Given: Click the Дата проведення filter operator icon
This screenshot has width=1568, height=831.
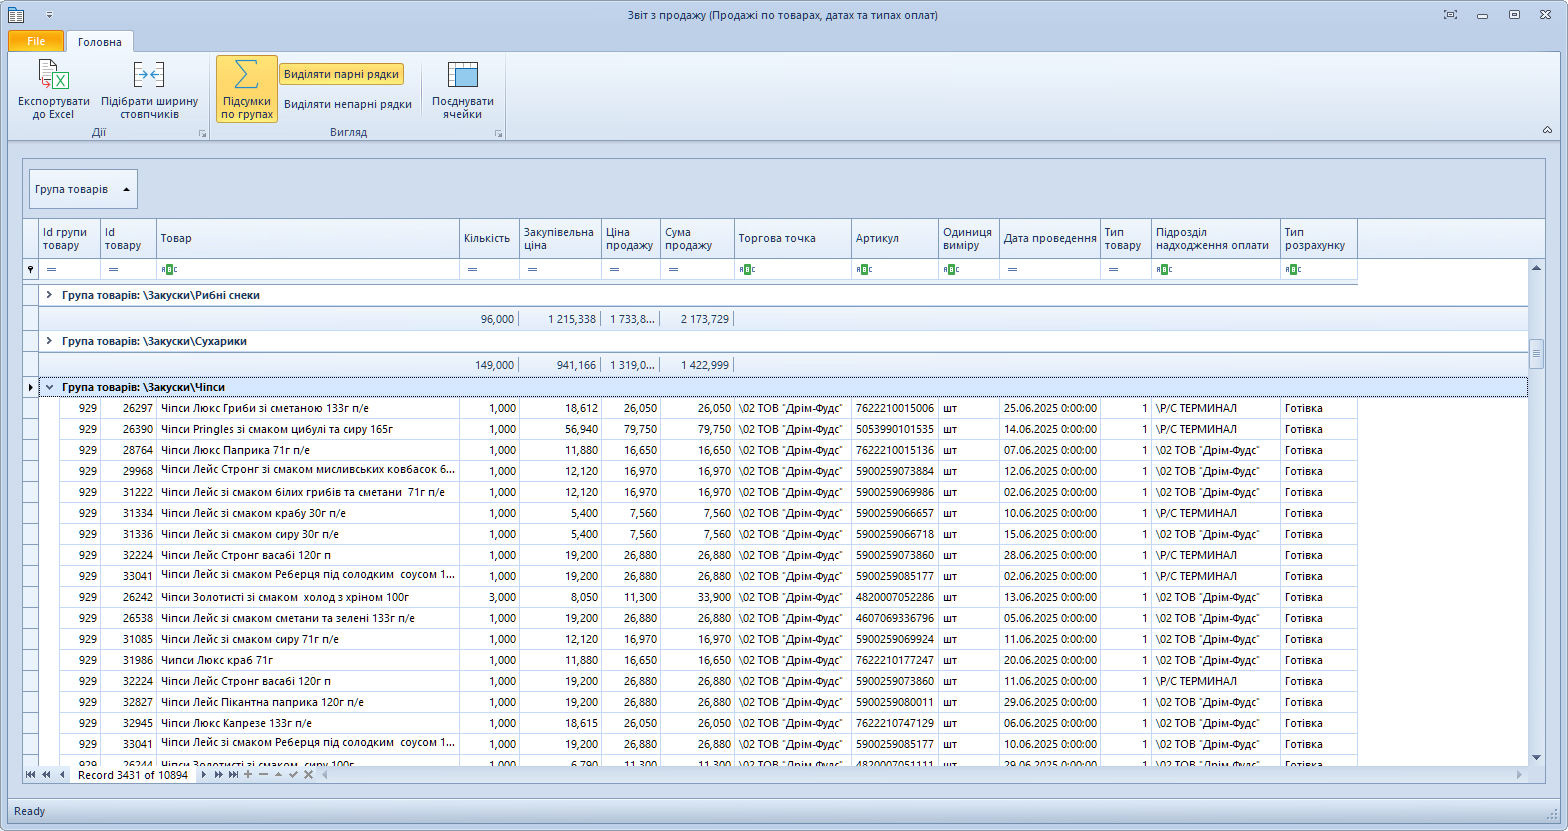Looking at the screenshot, I should (x=1012, y=270).
